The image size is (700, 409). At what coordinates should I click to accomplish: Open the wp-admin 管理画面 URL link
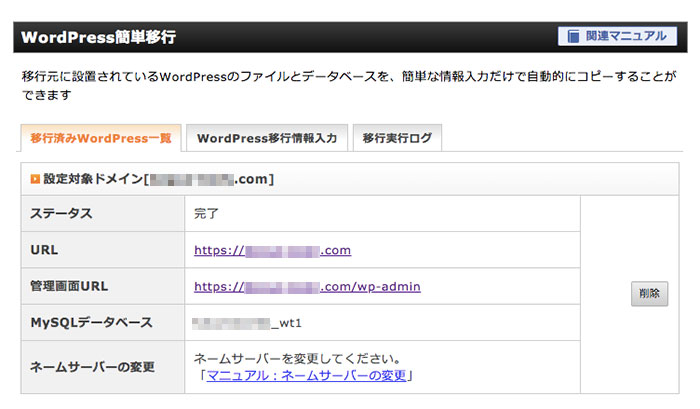pyautogui.click(x=307, y=286)
